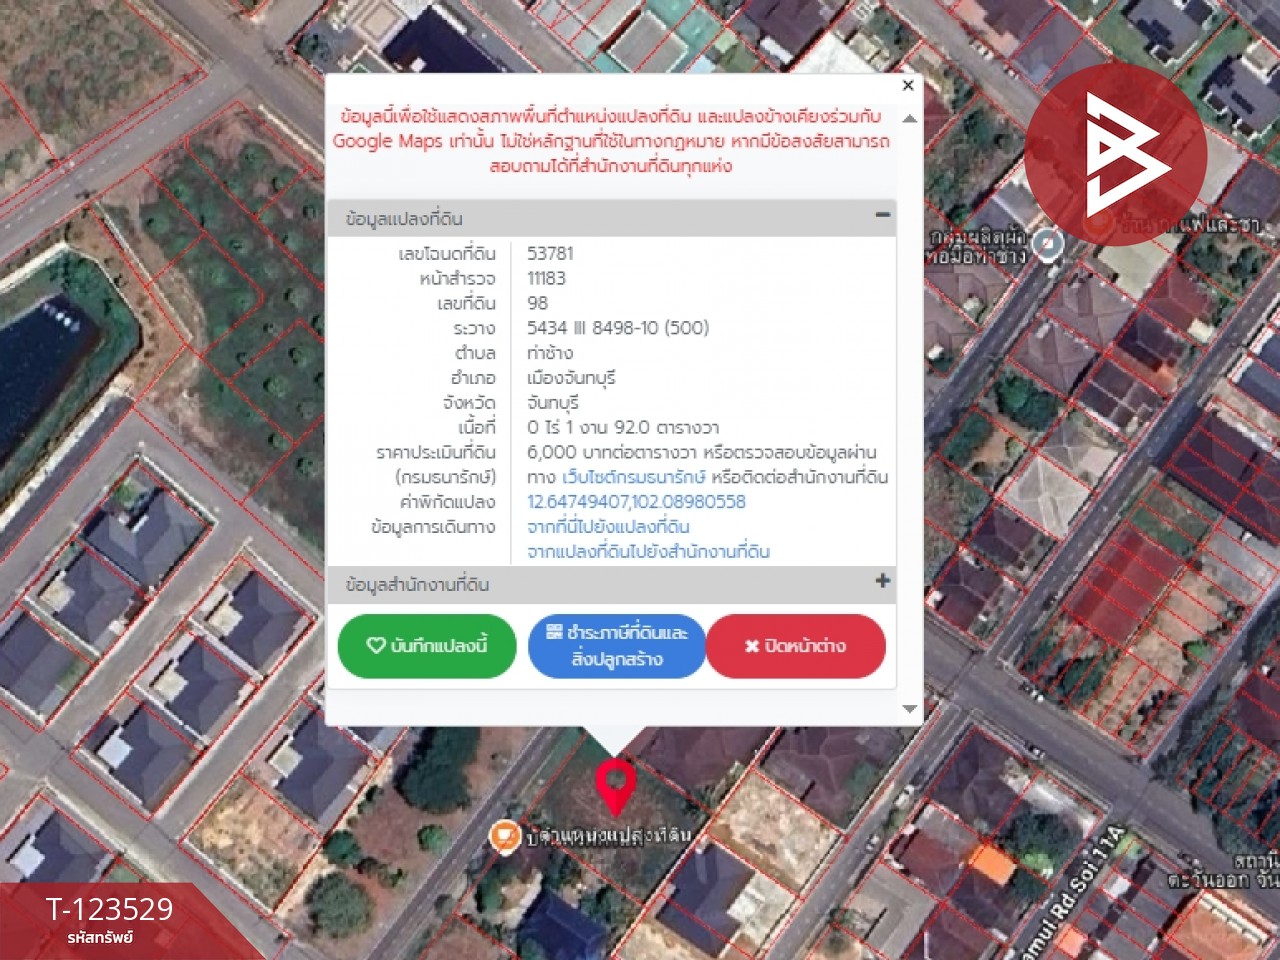
Task: Open the เว็บไซต์กรมธนารักษ์ link
Action: pyautogui.click(x=634, y=477)
